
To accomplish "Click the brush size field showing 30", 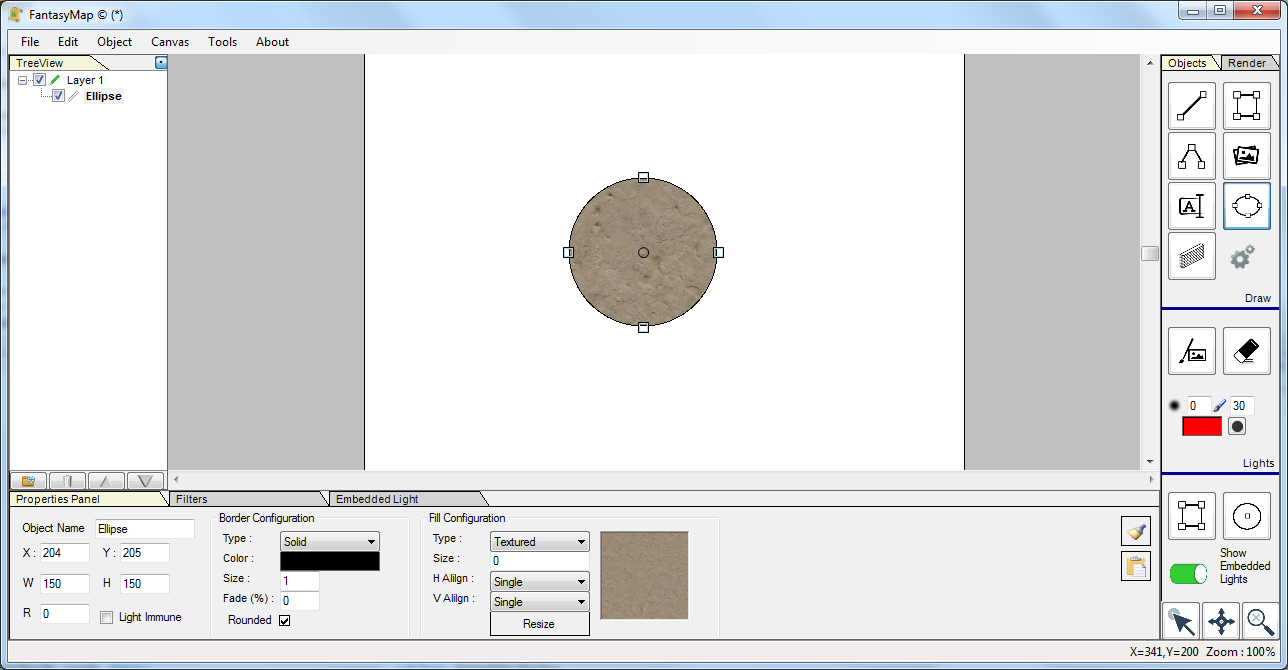I will (x=1242, y=405).
